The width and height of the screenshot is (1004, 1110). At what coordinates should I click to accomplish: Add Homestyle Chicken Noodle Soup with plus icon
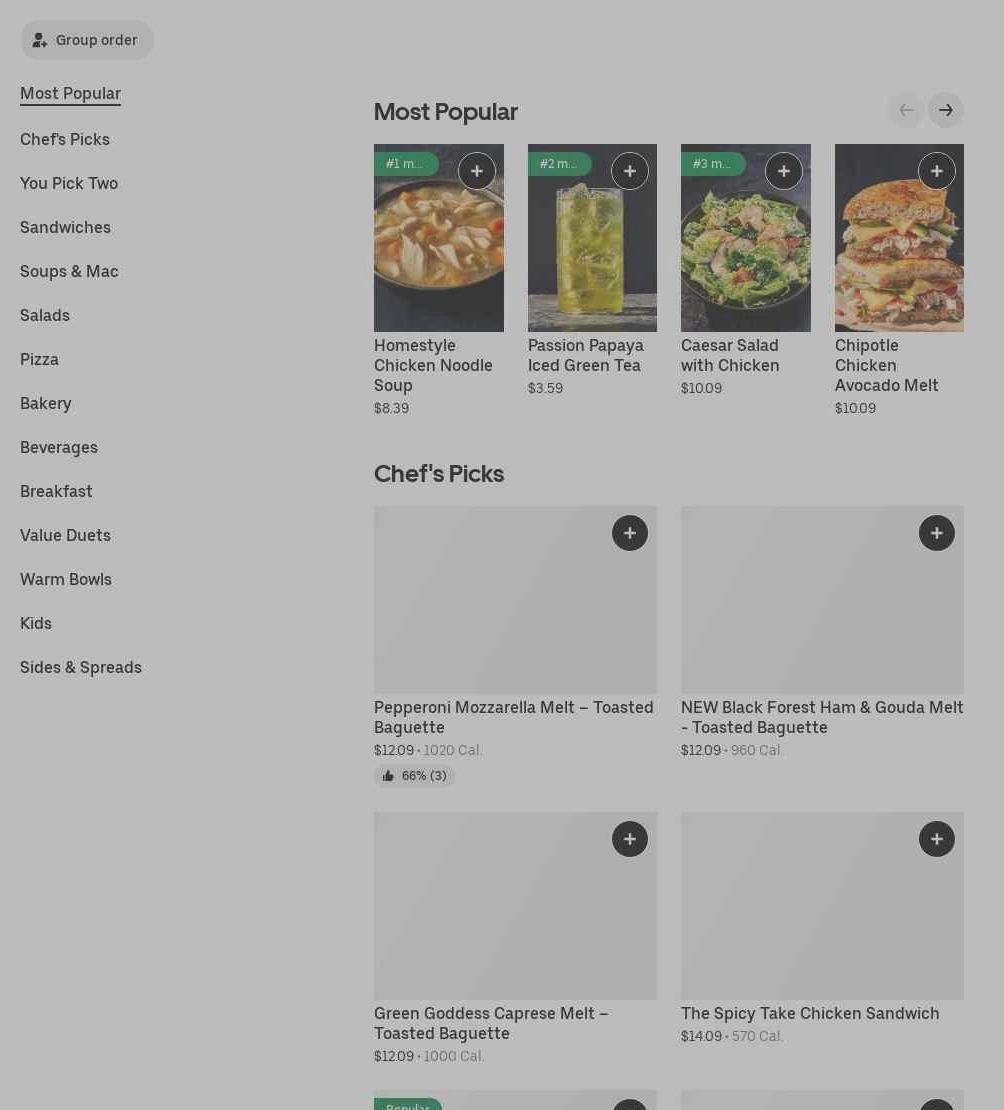pos(477,171)
